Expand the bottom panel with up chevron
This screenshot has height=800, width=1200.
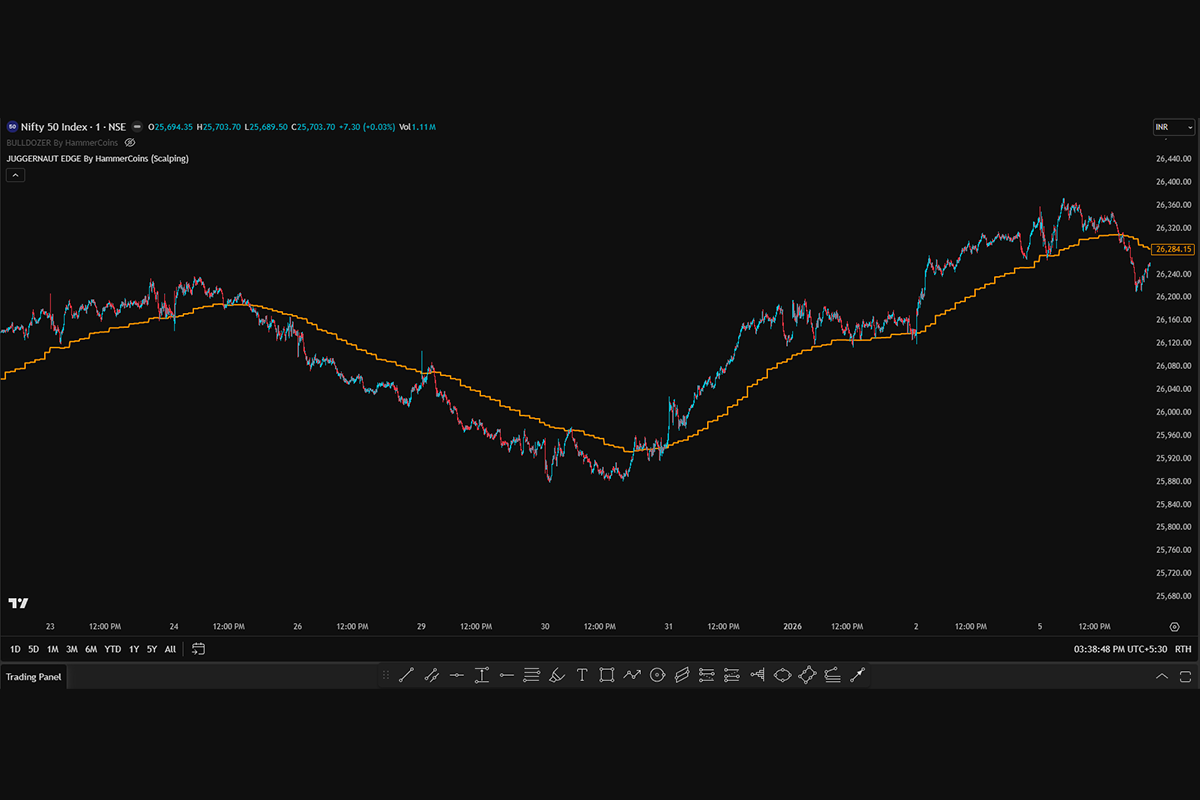(x=1162, y=676)
